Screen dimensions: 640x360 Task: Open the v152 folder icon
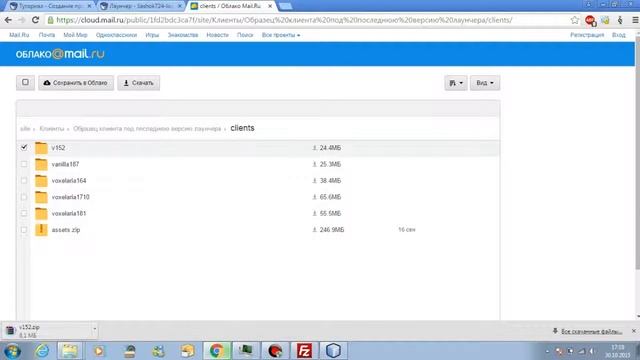tap(41, 148)
